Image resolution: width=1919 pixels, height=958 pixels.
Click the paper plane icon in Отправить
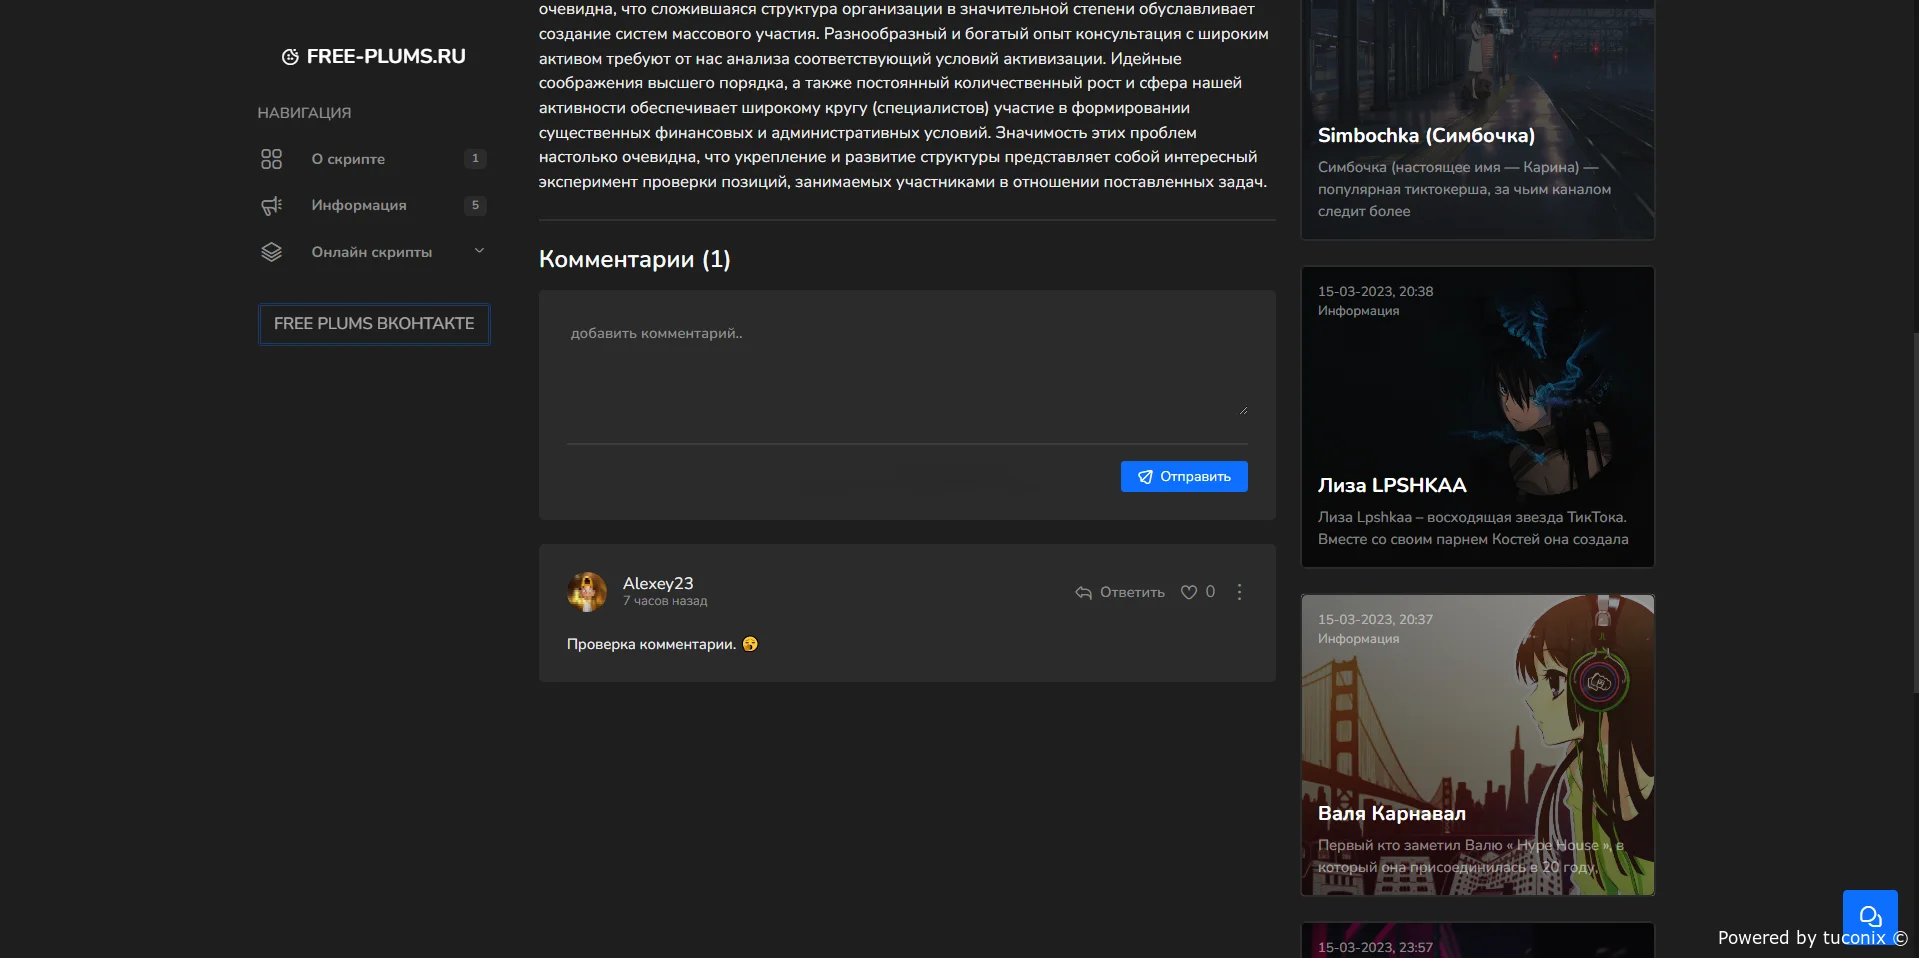coord(1145,477)
